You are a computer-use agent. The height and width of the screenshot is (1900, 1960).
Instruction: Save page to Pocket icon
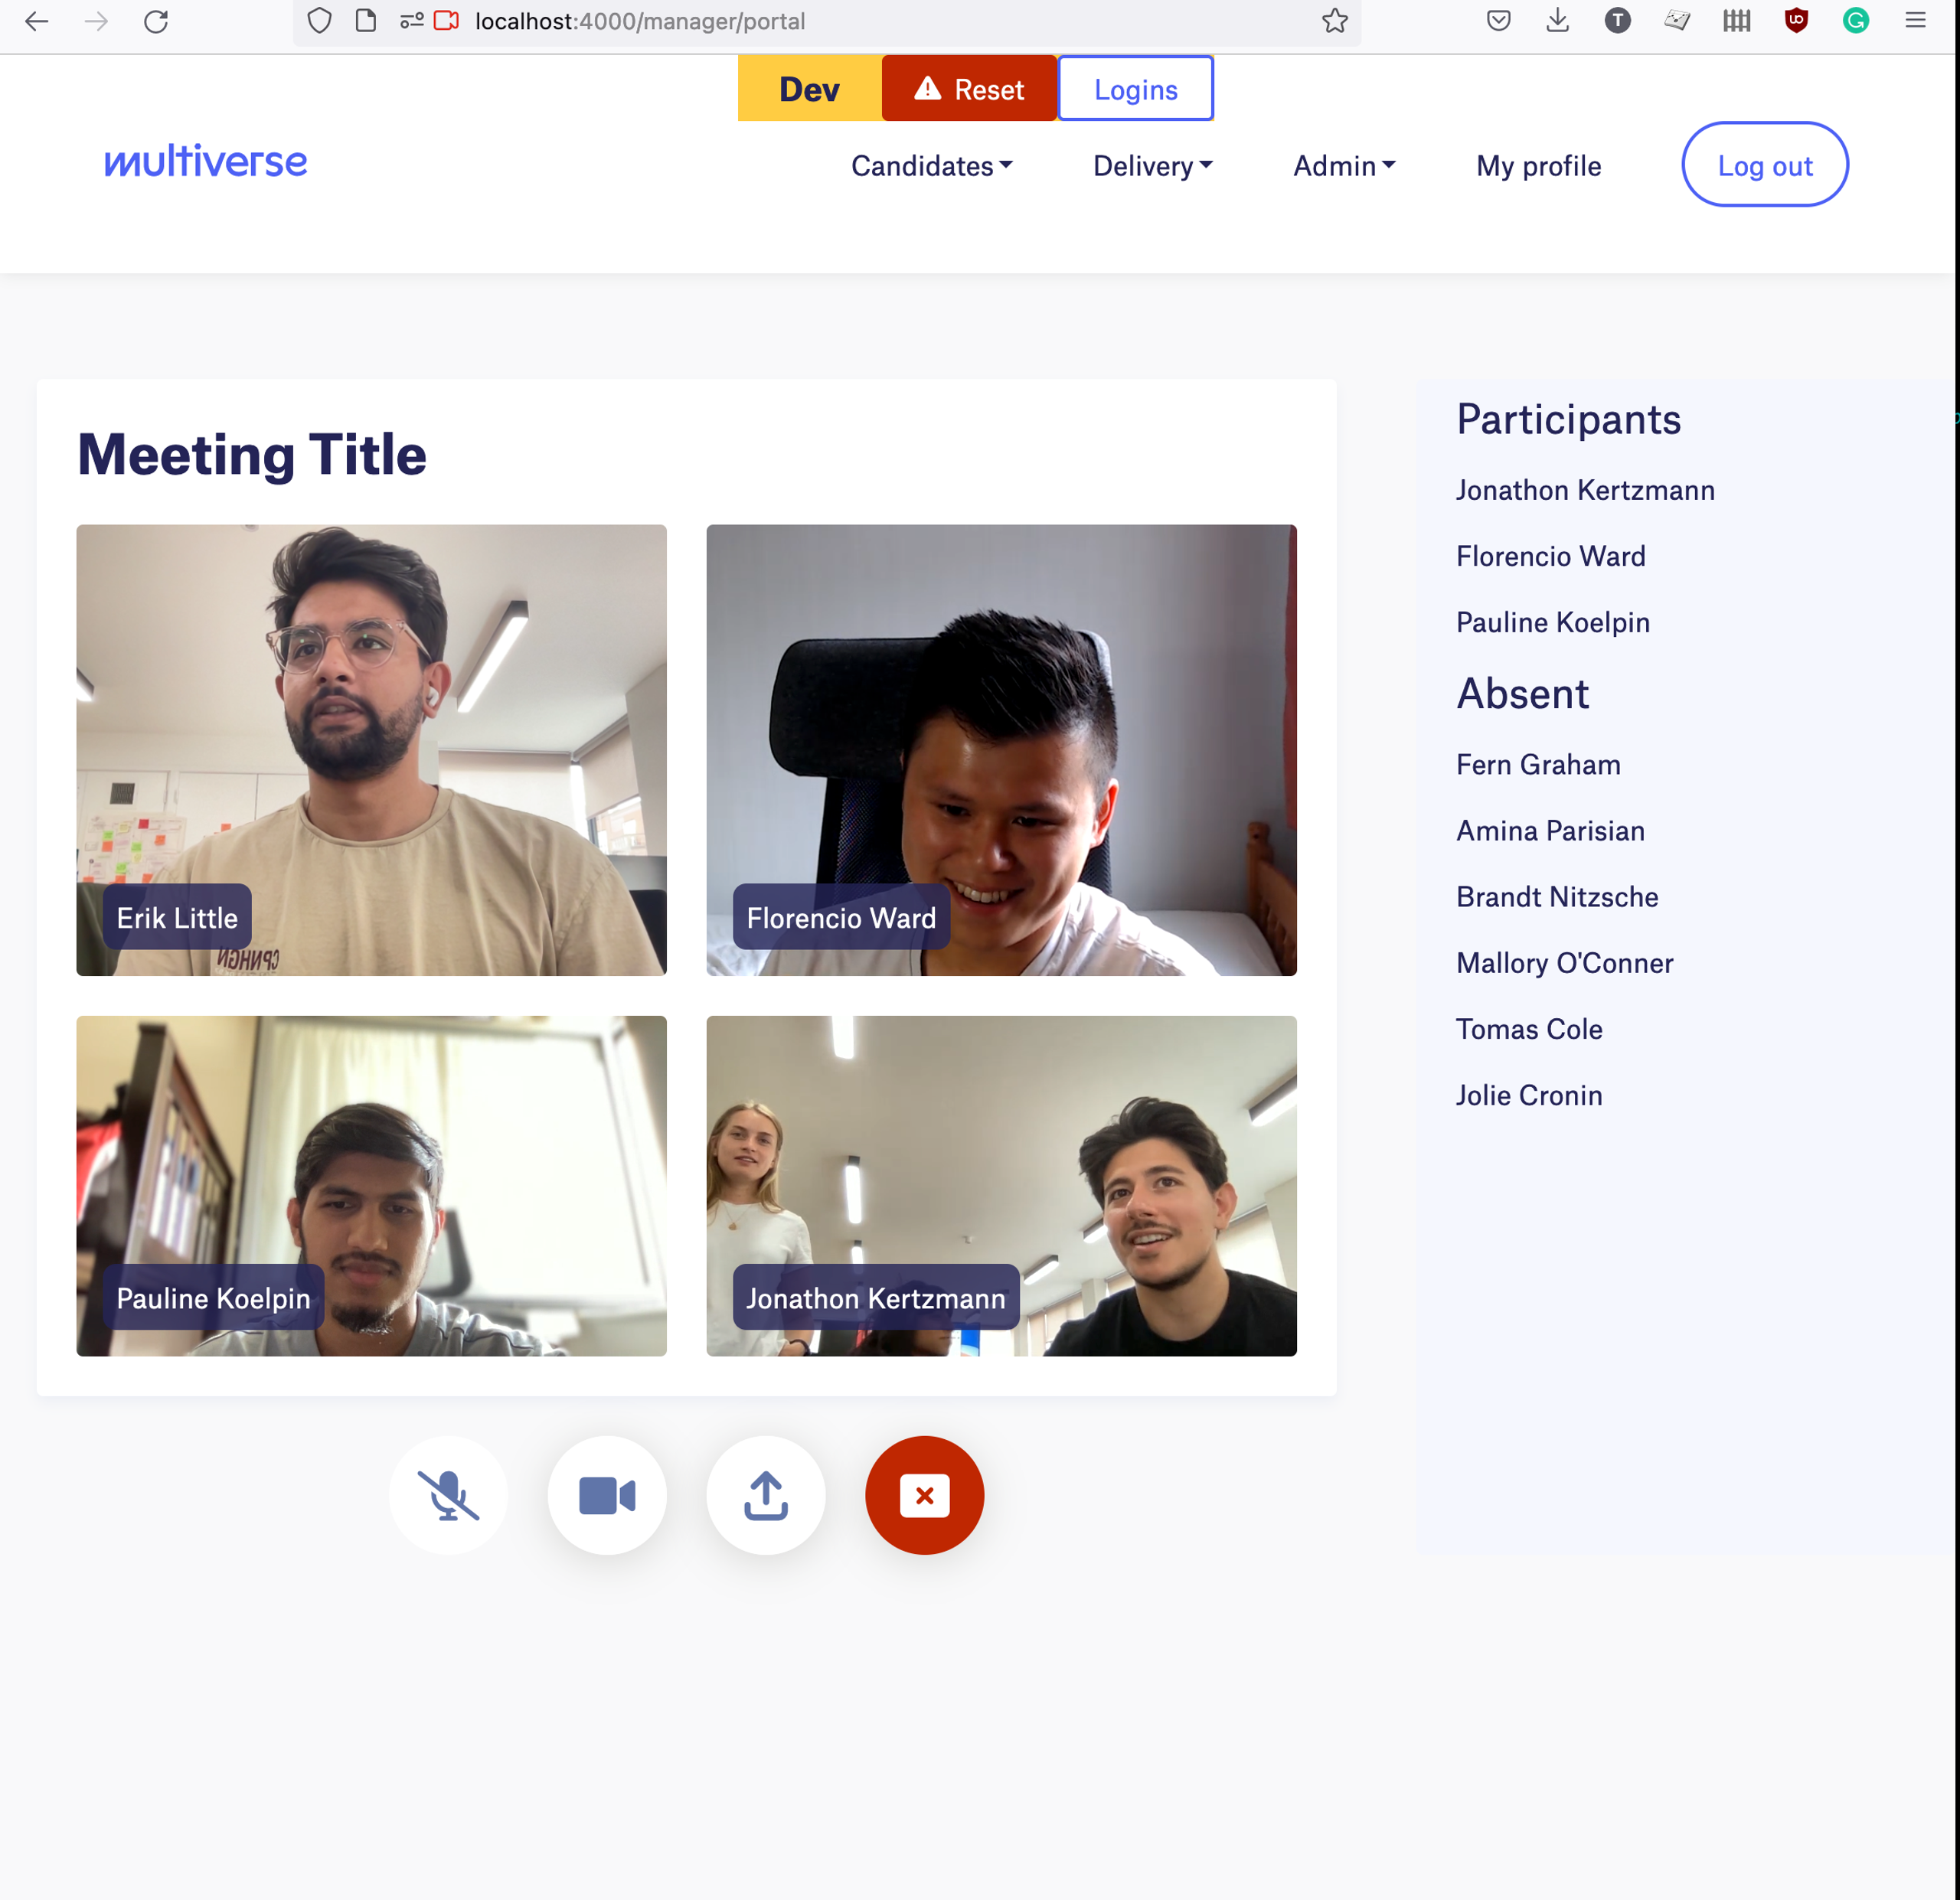coord(1498,21)
